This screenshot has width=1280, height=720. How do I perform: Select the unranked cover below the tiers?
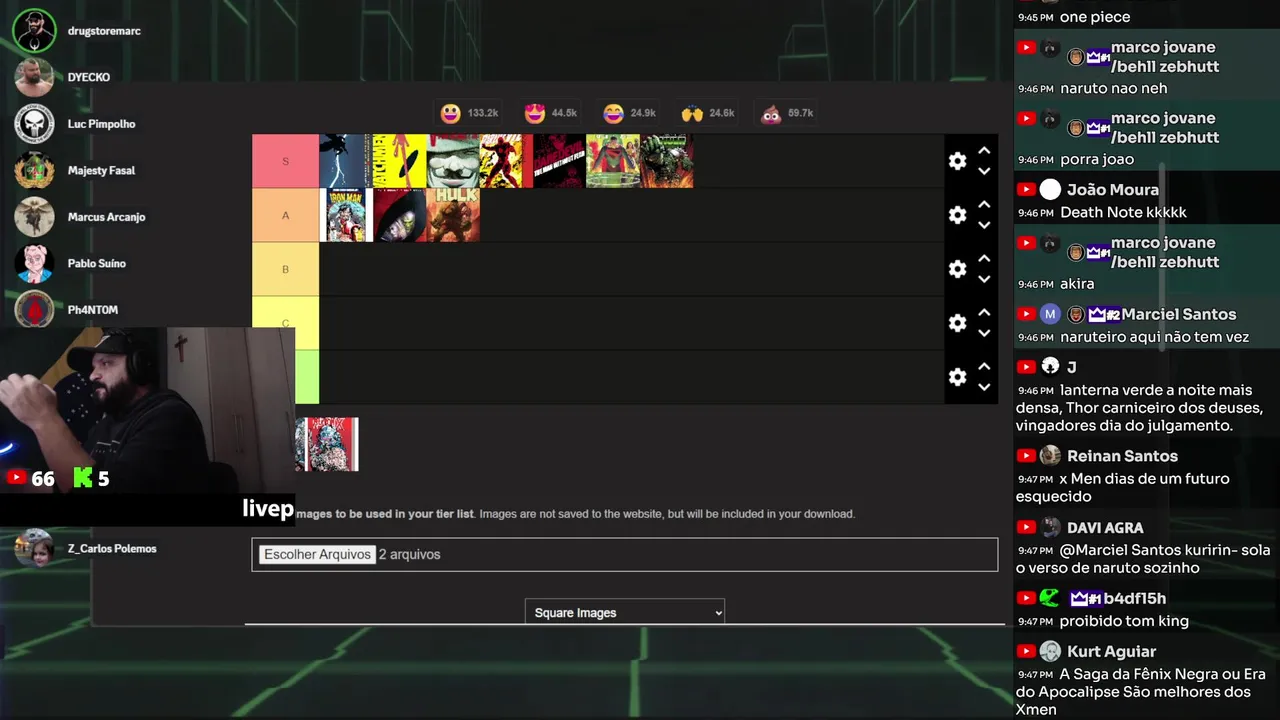pyautogui.click(x=327, y=444)
